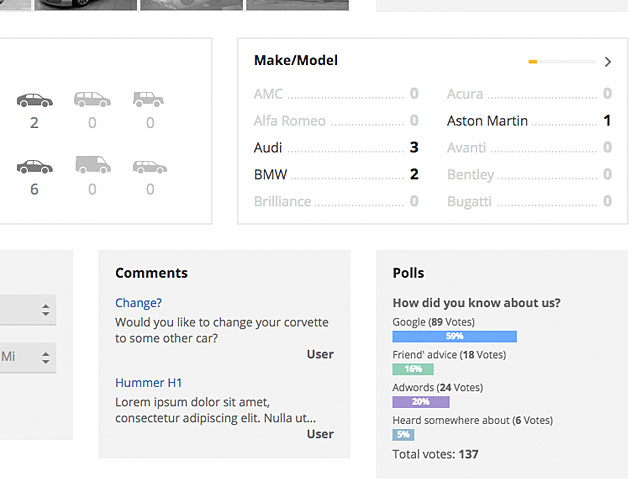This screenshot has height=480, width=640.
Task: Go to next Make/Model page arrow
Action: tap(608, 62)
